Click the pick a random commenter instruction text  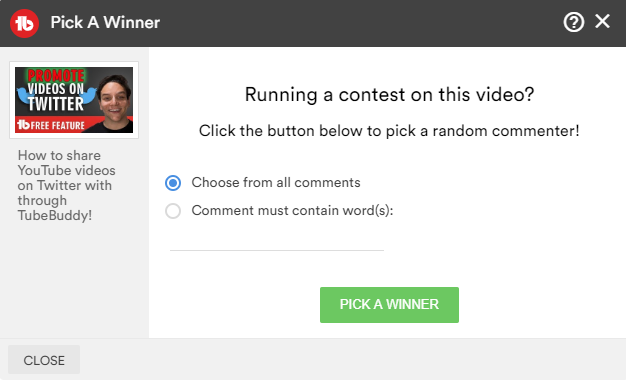(x=389, y=131)
